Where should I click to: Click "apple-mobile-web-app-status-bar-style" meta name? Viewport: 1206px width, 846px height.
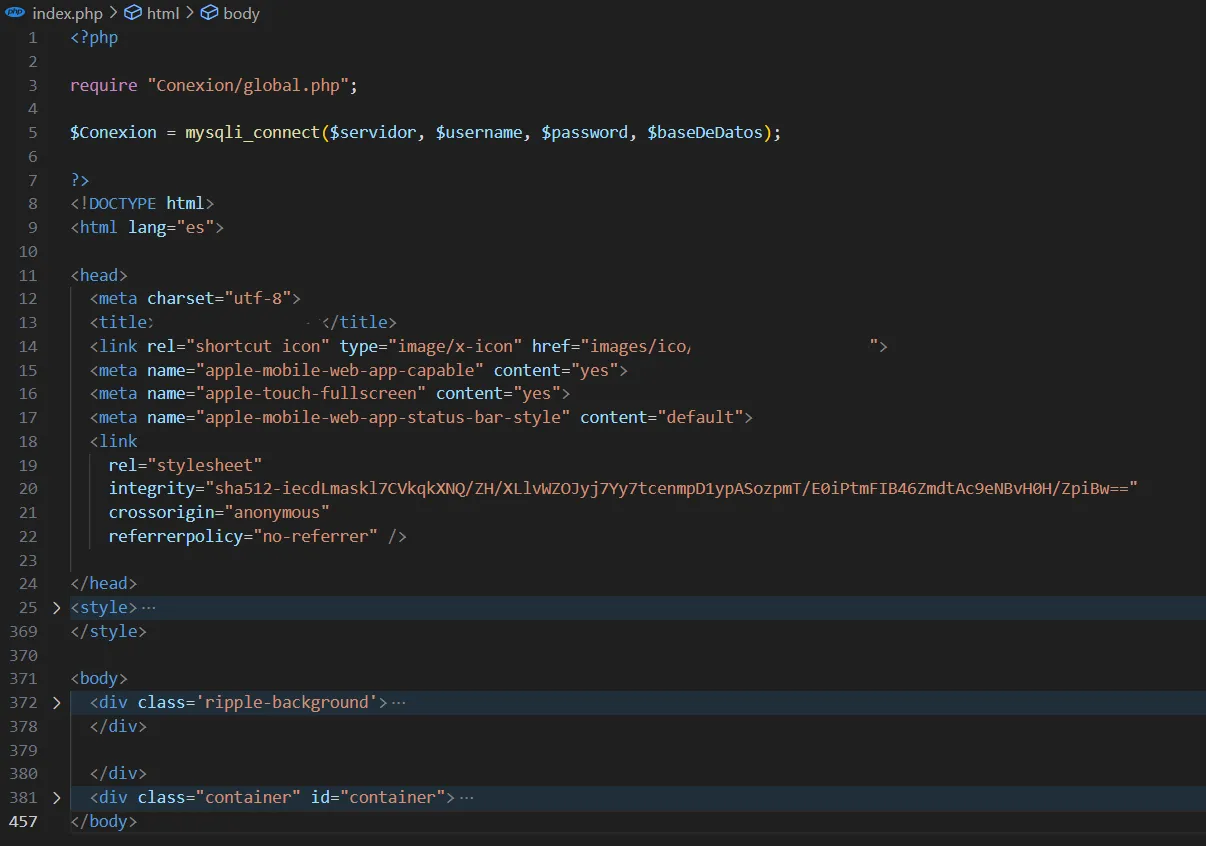point(383,417)
